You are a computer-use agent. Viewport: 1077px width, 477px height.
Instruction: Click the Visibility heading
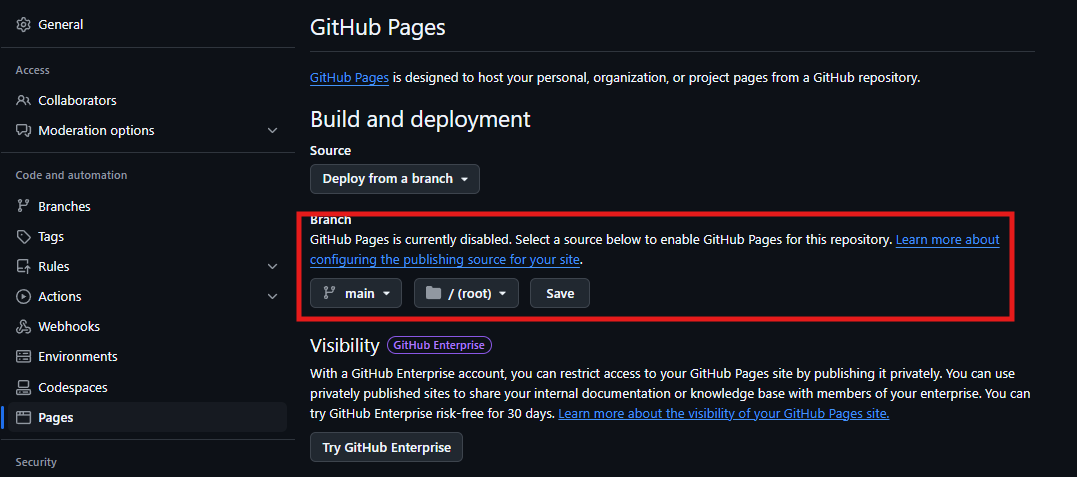click(x=345, y=346)
